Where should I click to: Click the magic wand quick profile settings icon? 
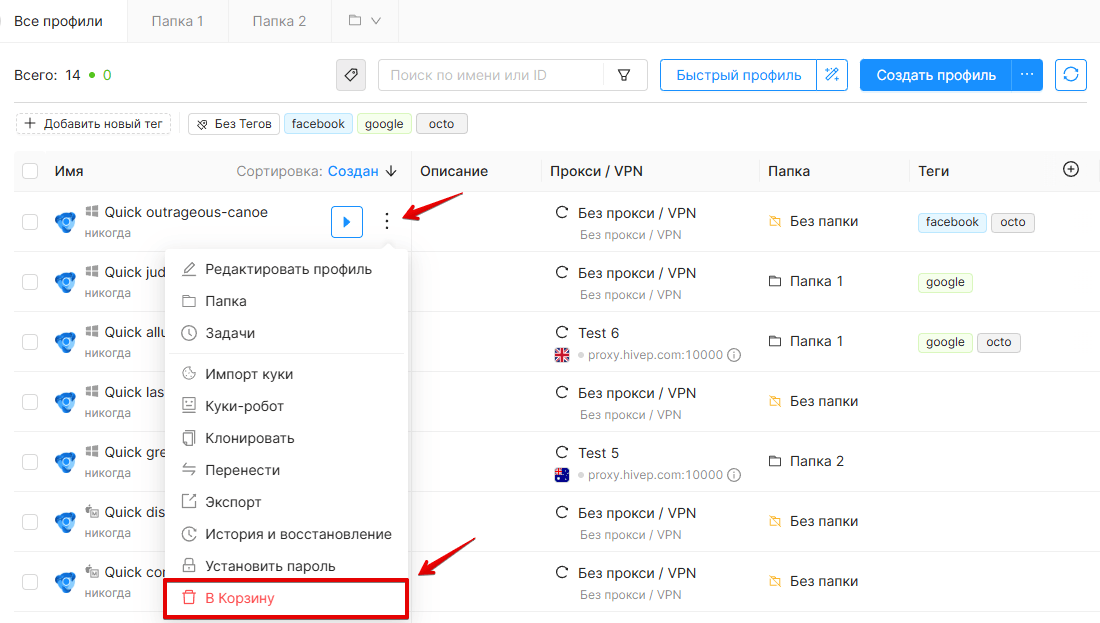pyautogui.click(x=832, y=75)
